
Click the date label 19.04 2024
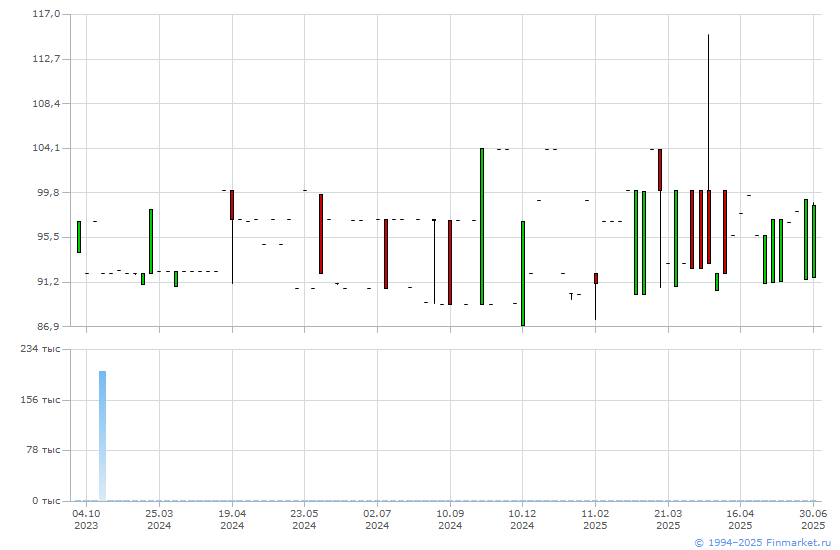pos(232,519)
